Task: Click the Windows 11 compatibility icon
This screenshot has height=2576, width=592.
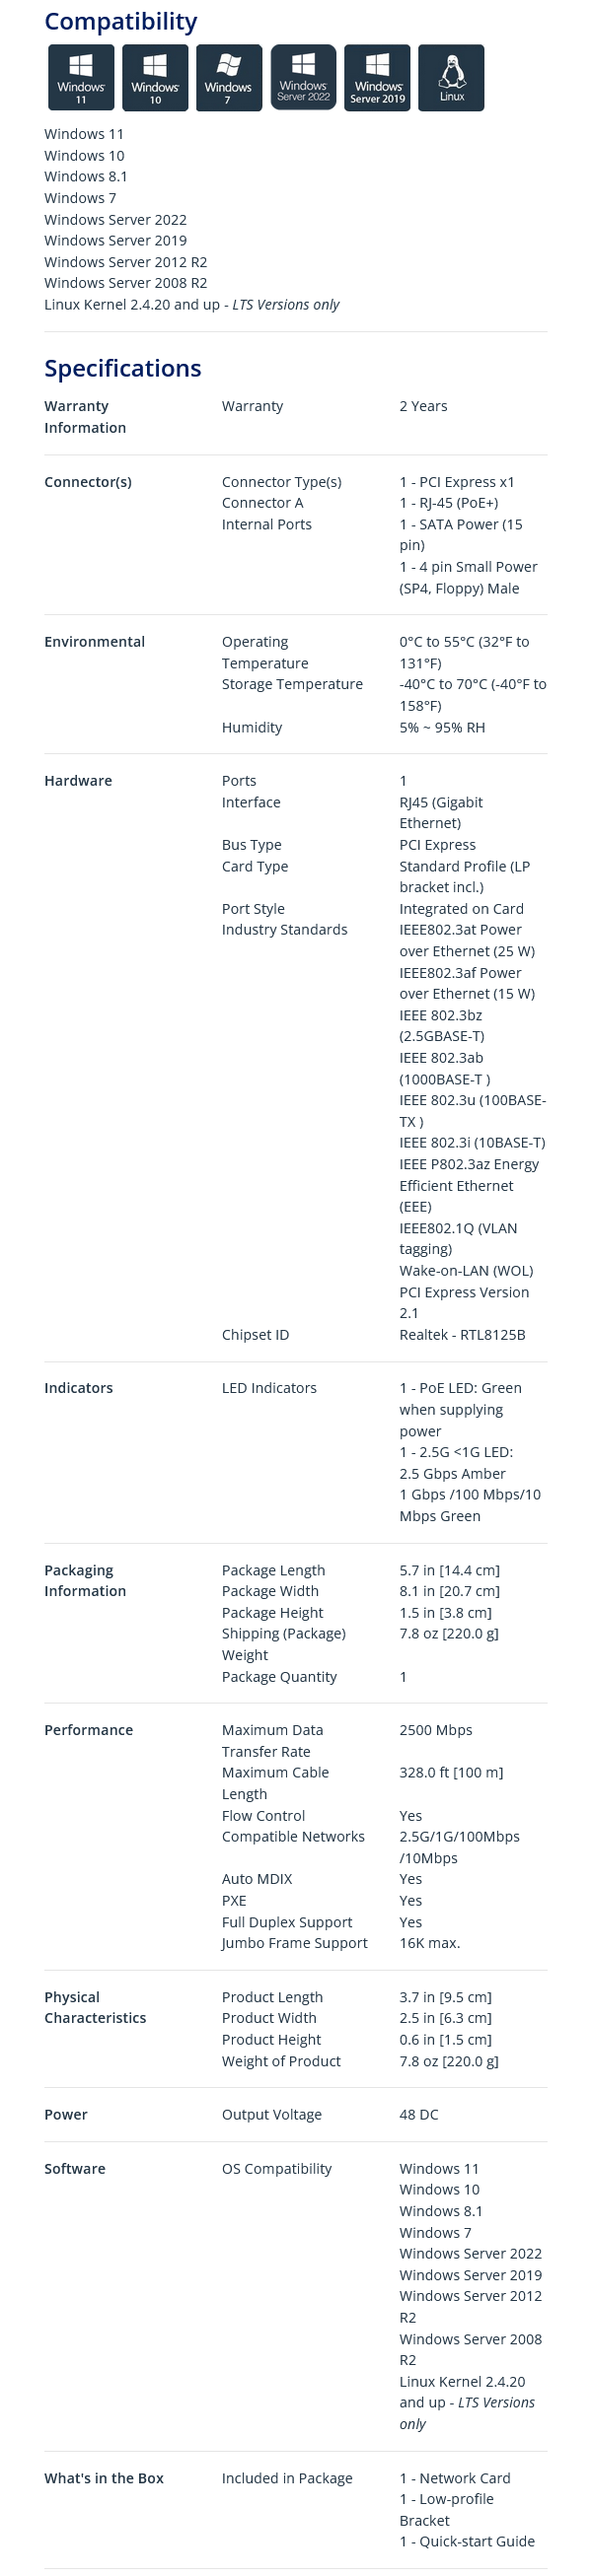Action: pyautogui.click(x=81, y=77)
